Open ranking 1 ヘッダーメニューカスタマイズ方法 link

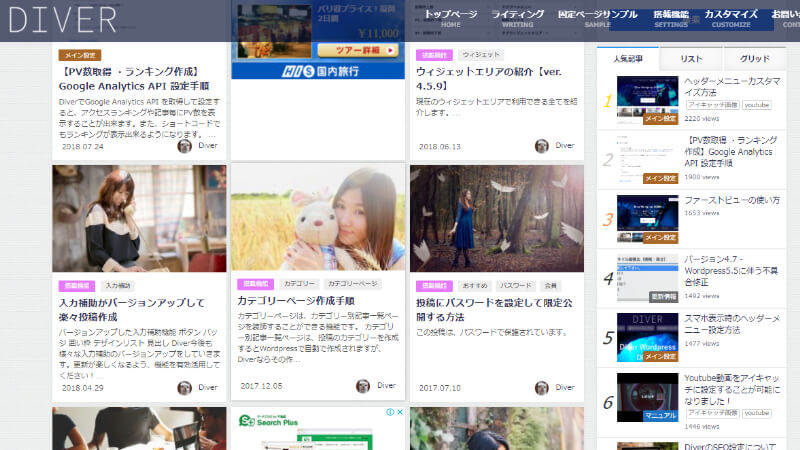[732, 87]
